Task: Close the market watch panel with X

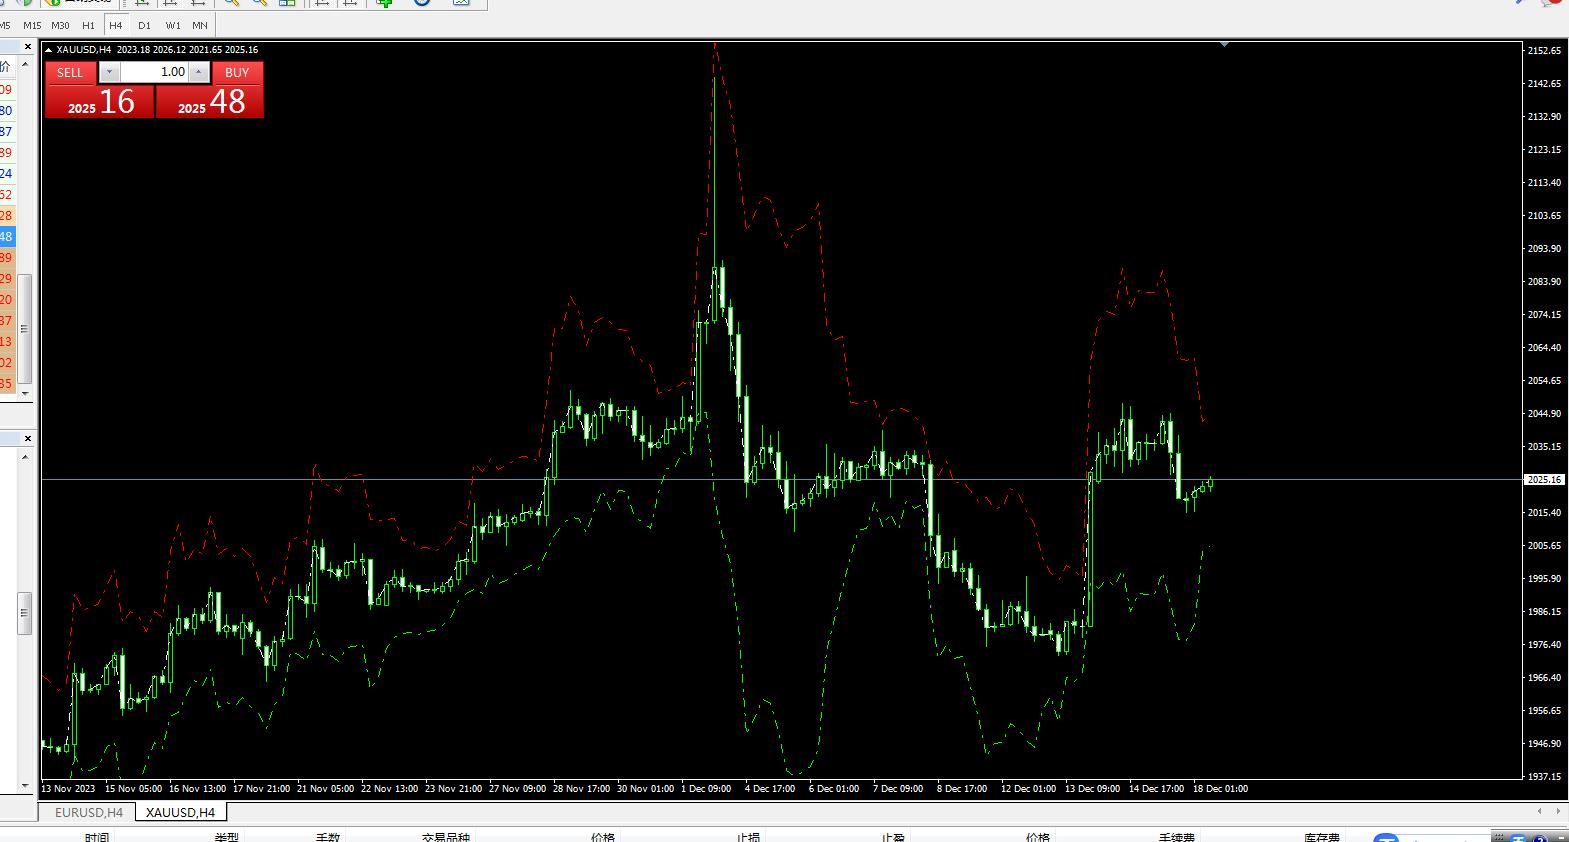Action: 27,46
